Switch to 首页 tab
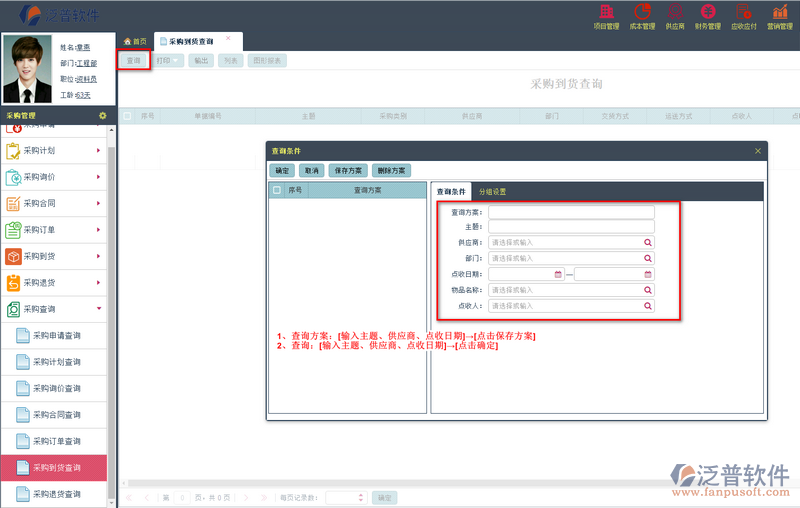Screen dimensions: 800x508 pos(135,42)
